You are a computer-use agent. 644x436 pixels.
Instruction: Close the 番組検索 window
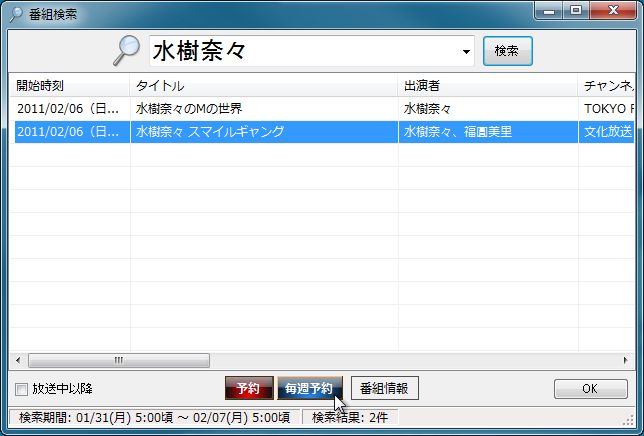(x=614, y=11)
